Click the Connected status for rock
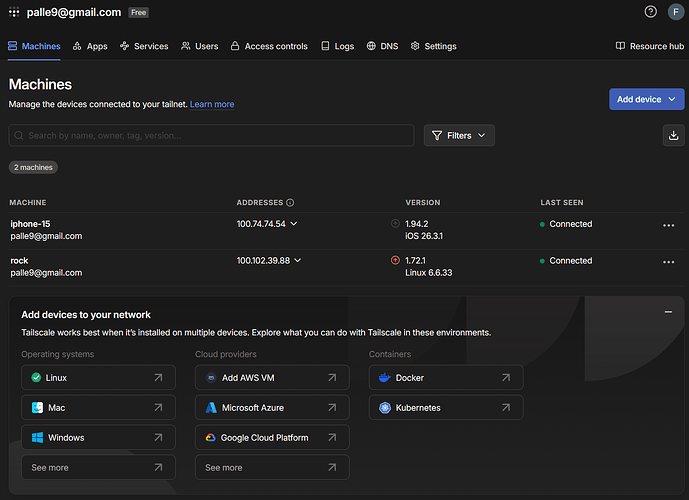The height and width of the screenshot is (500, 689). tap(566, 261)
